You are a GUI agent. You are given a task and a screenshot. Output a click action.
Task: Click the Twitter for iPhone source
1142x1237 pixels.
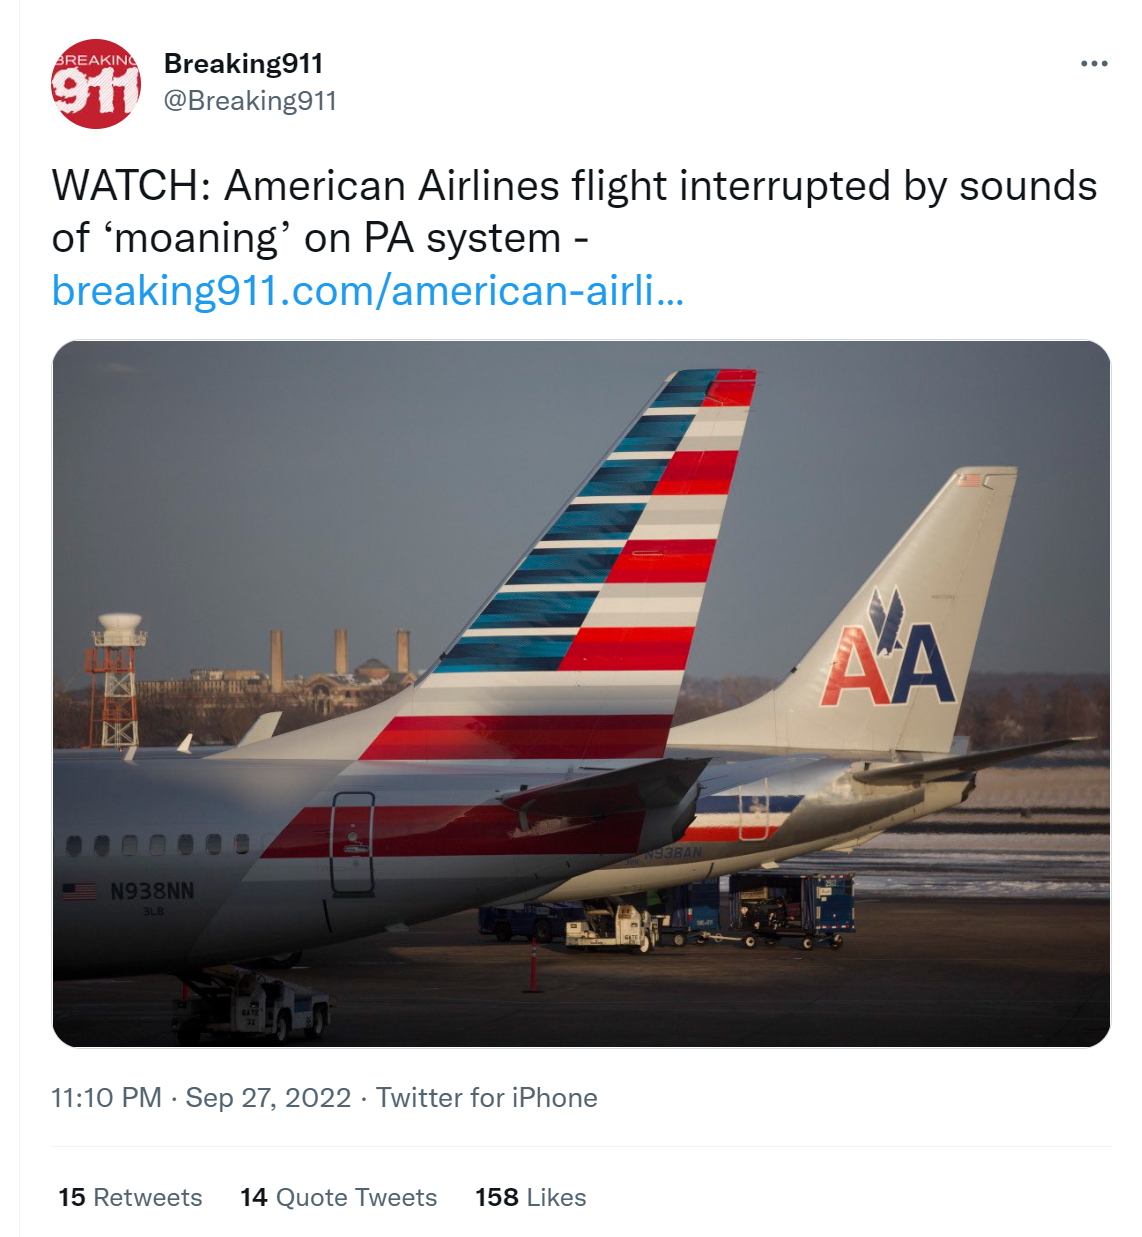pyautogui.click(x=486, y=1098)
